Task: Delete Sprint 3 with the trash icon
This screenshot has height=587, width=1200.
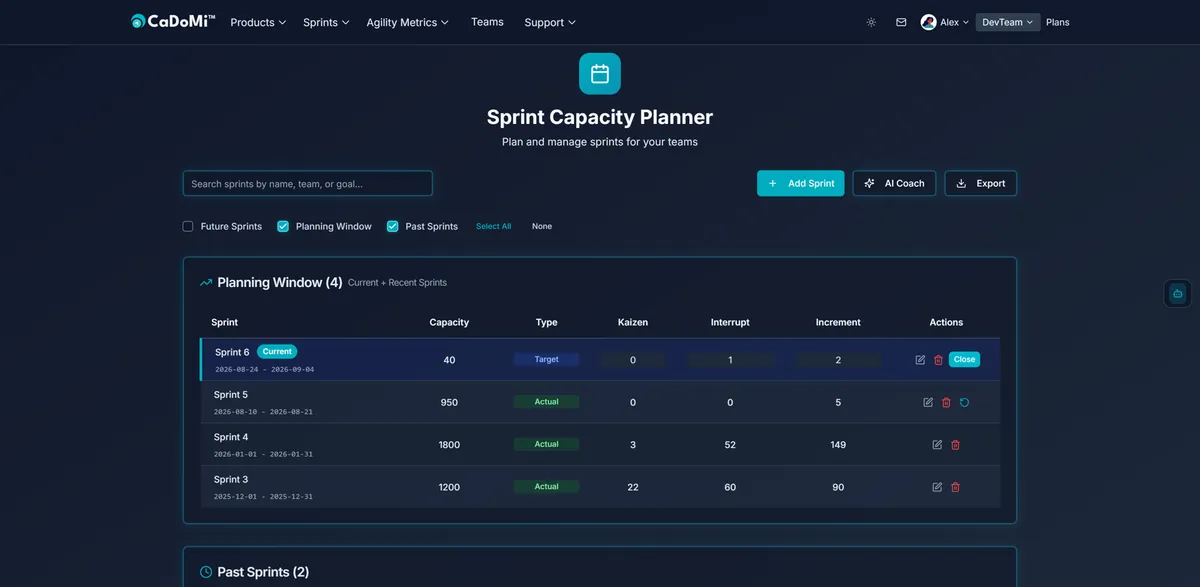Action: (x=955, y=487)
